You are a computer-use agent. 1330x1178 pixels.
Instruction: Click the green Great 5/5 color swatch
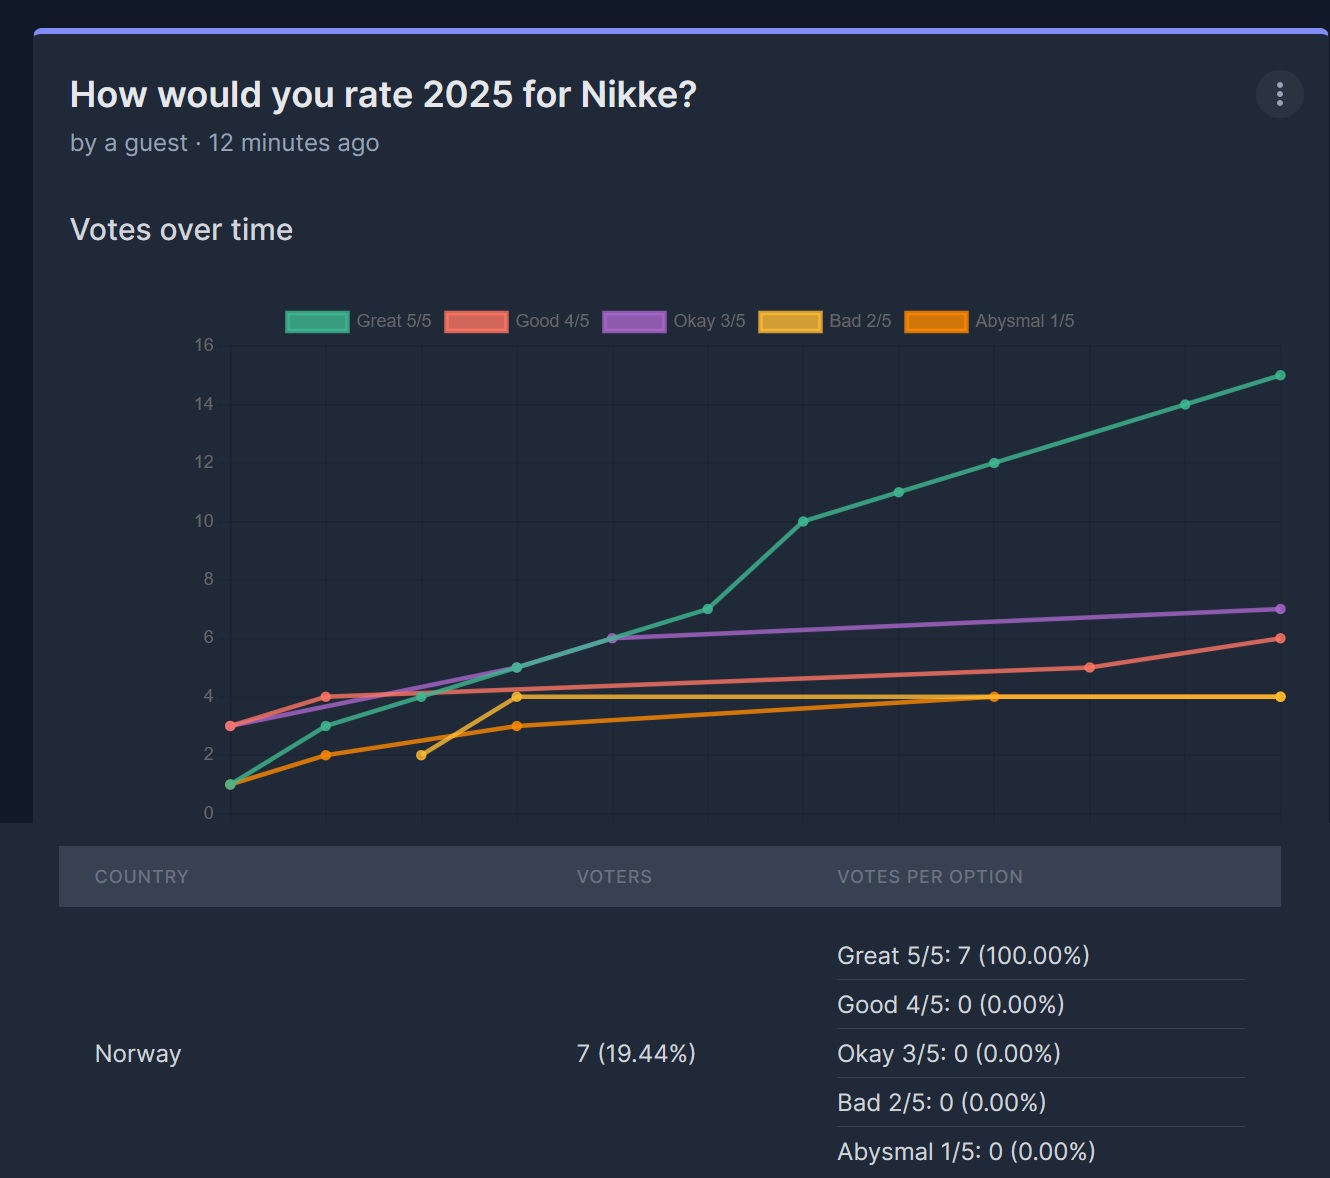[x=317, y=321]
